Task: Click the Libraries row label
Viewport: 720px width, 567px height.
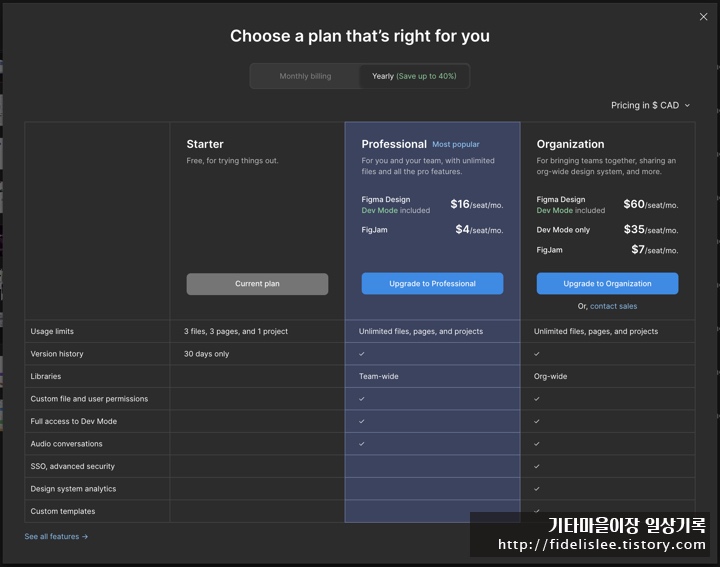Action: (x=45, y=376)
